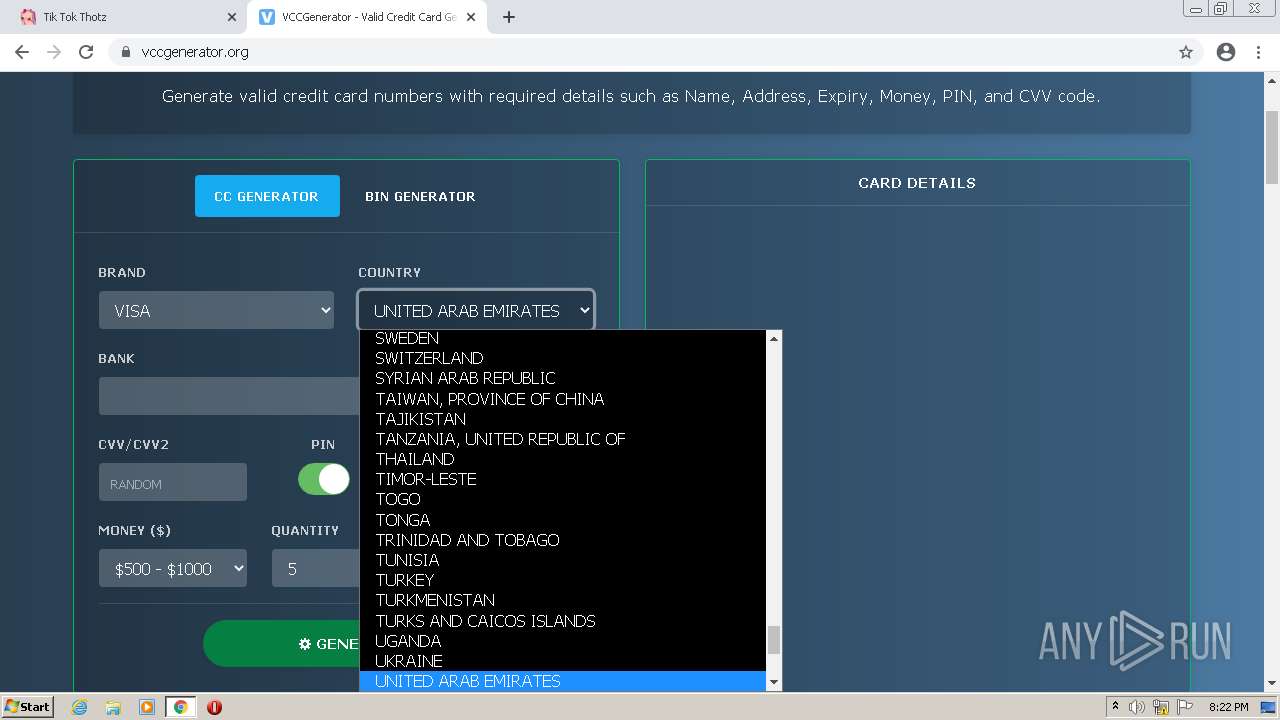Switch to the VCCGenerator tab
Image resolution: width=1280 pixels, height=720 pixels.
pos(365,17)
